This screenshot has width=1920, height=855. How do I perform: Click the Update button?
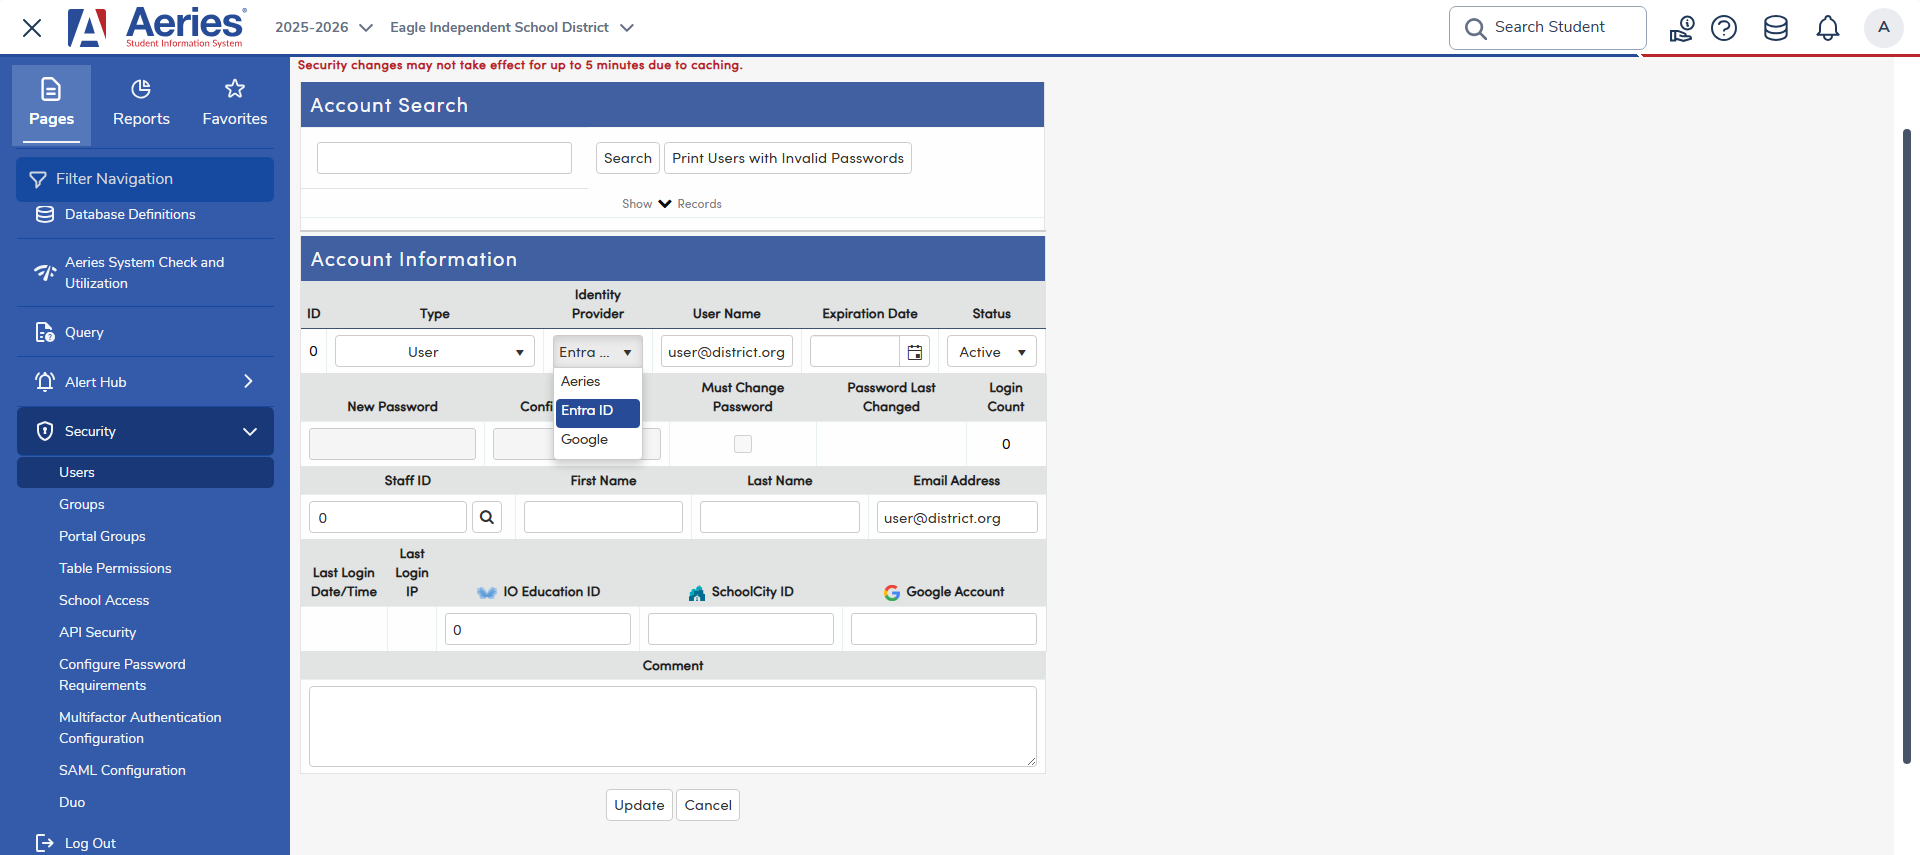tap(639, 805)
